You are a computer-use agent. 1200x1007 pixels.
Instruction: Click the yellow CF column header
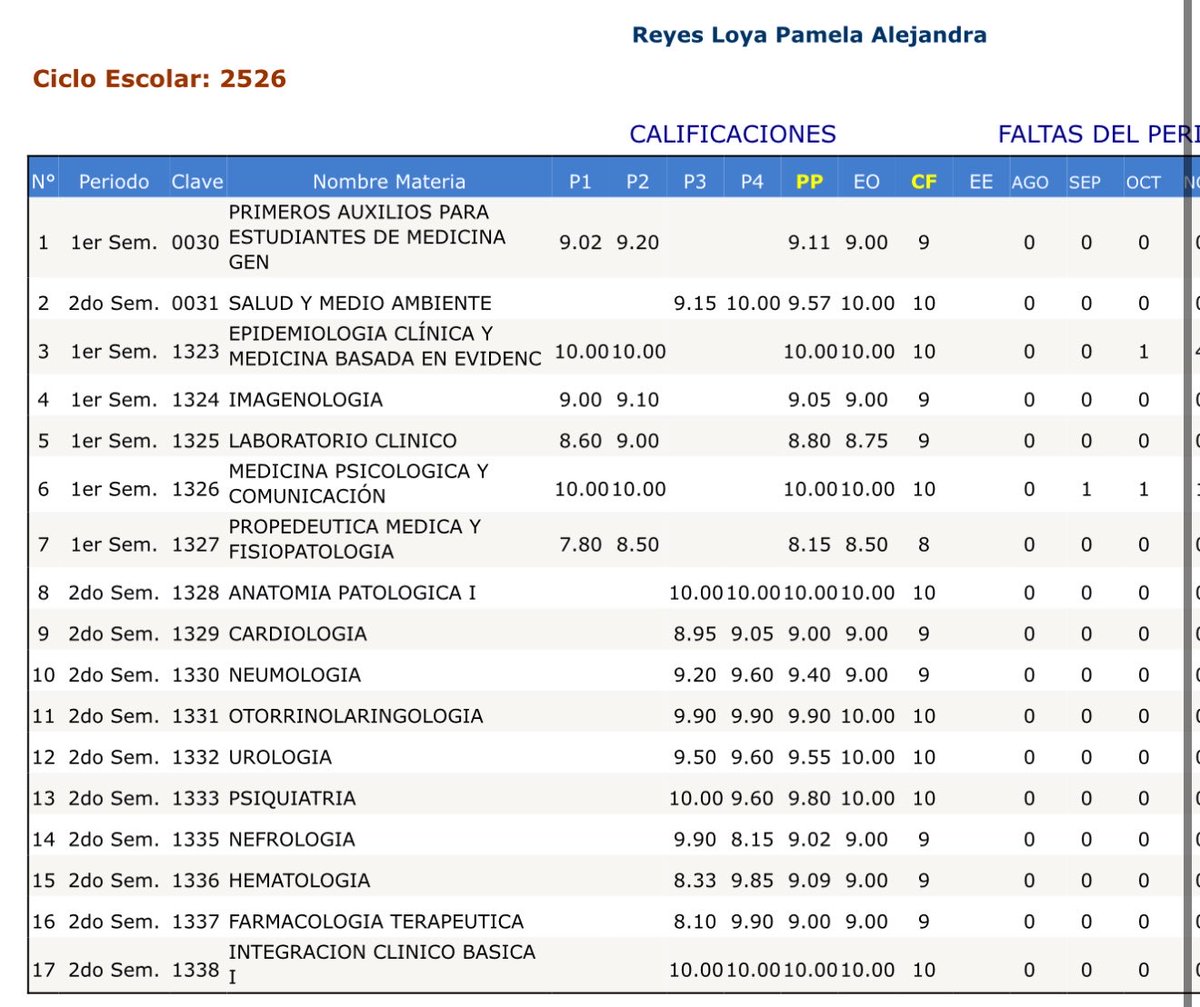924,182
